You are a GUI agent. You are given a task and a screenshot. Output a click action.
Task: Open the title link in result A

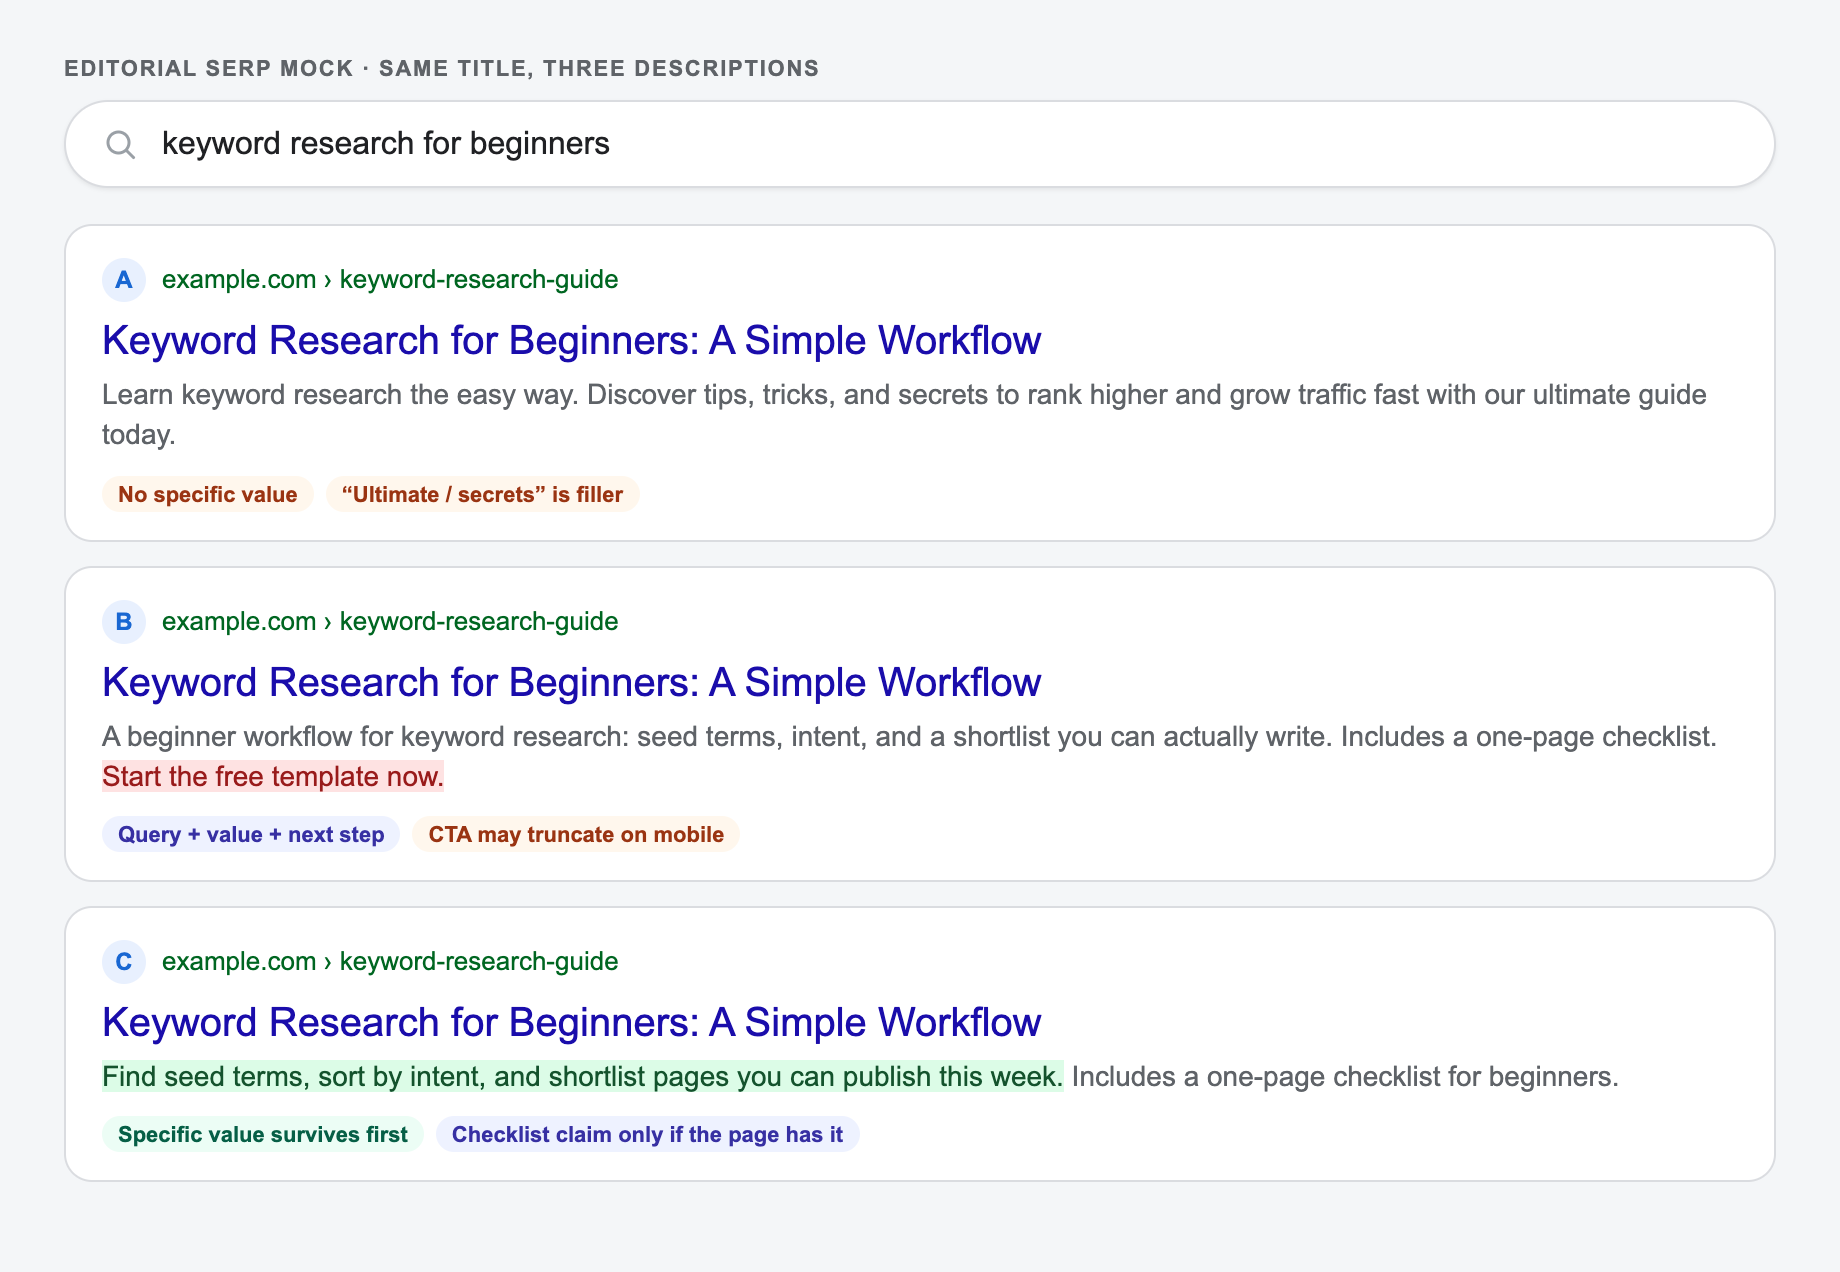tap(572, 341)
